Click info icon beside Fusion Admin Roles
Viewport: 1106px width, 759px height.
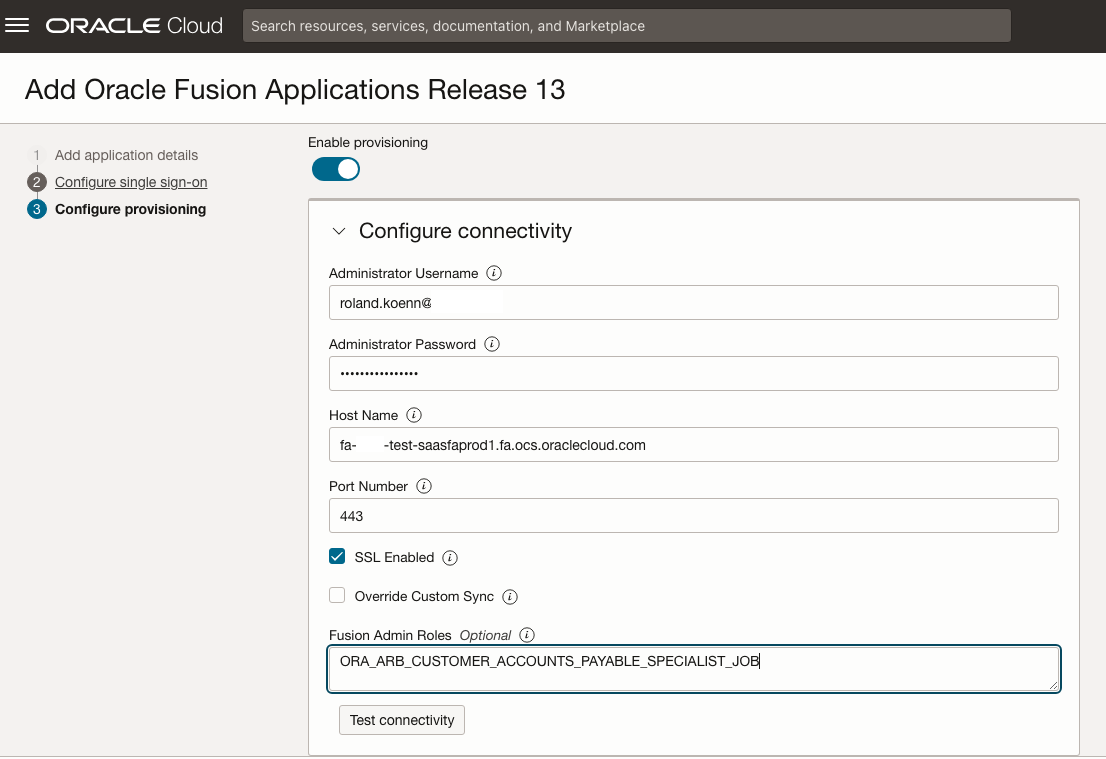click(527, 635)
